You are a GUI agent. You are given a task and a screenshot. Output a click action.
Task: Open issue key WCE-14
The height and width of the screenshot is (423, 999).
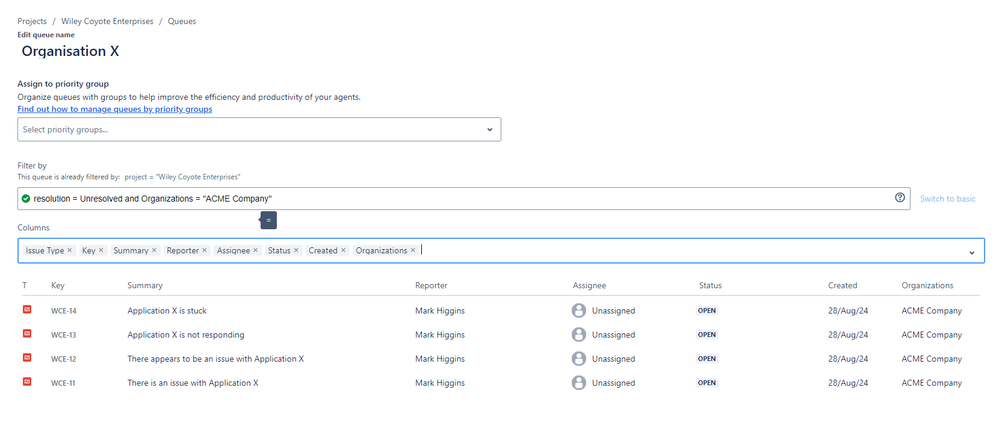pos(64,311)
